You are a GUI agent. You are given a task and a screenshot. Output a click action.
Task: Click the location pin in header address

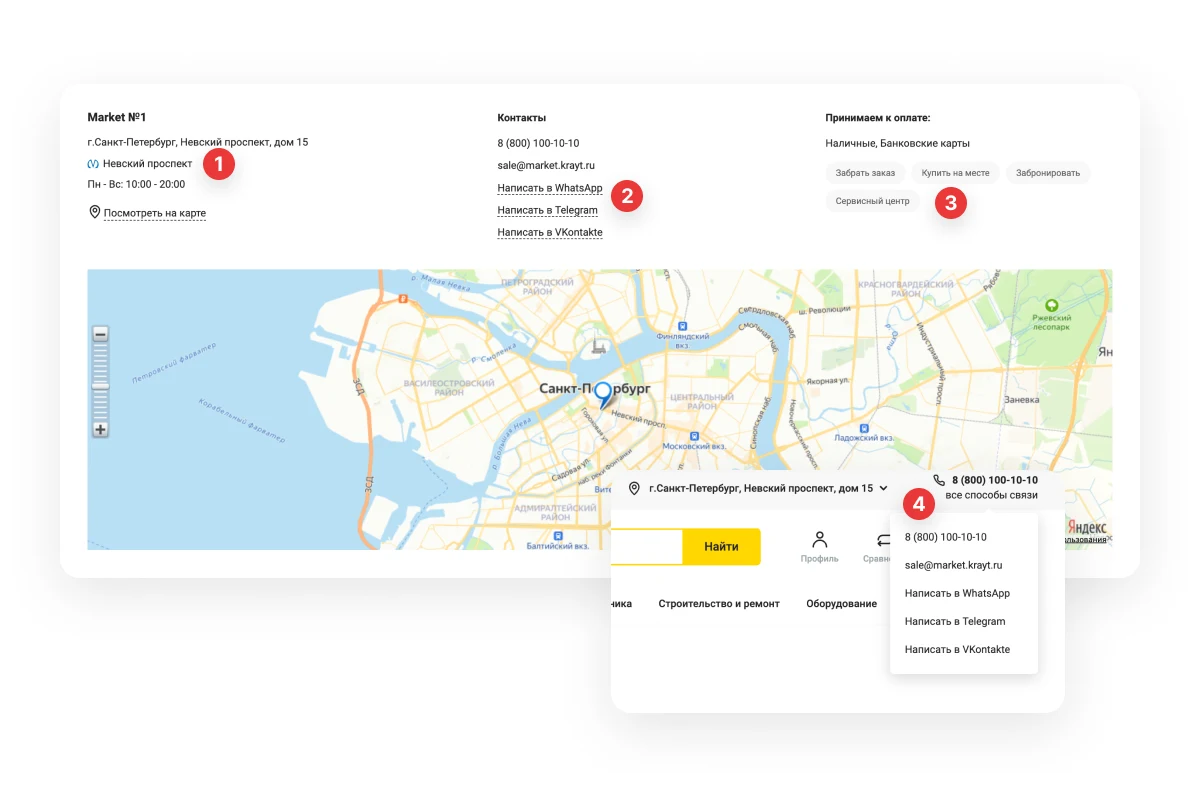[634, 488]
